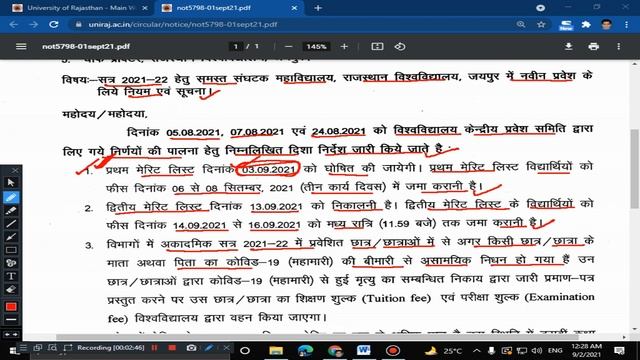
Task: Close the recording toolbar
Action: coord(227,348)
